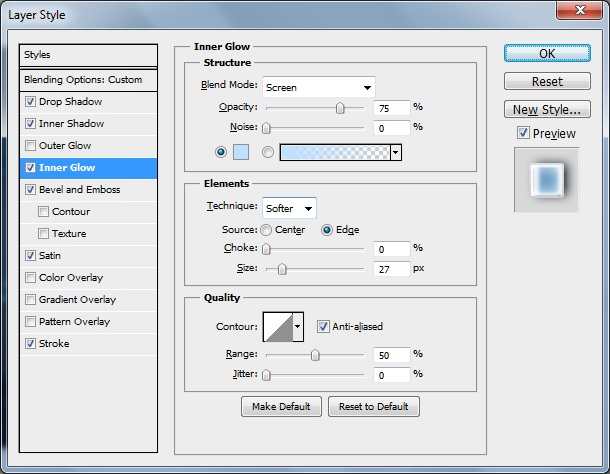Set Source to Center

tap(266, 230)
